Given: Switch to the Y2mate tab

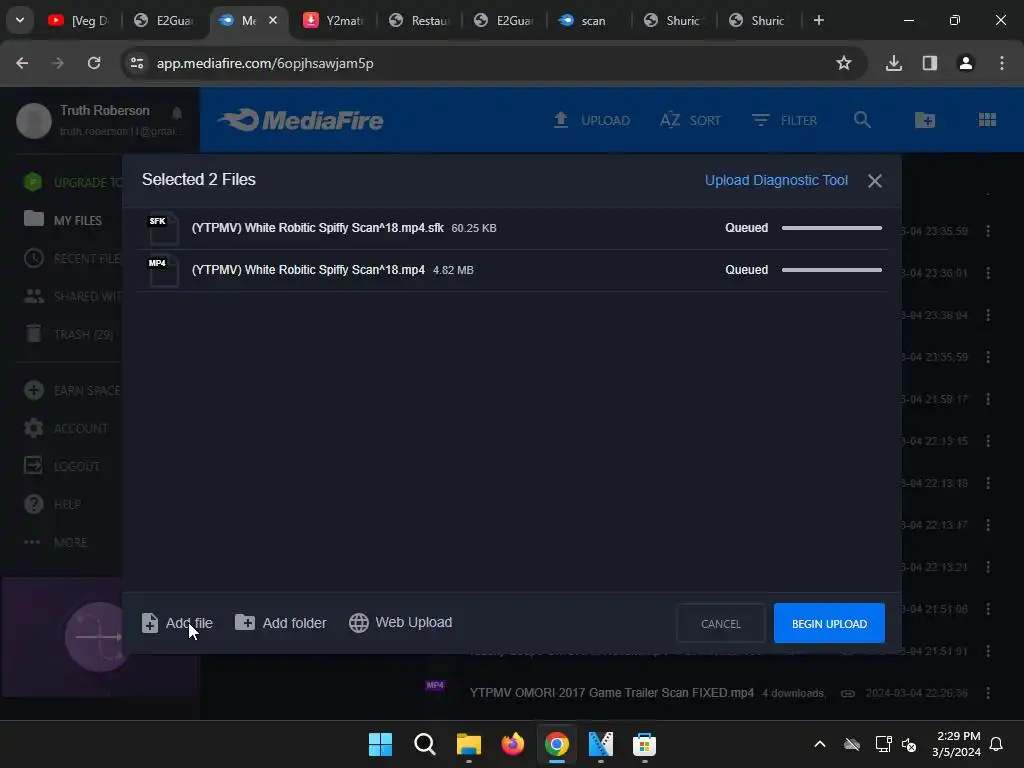Looking at the screenshot, I should (x=334, y=21).
